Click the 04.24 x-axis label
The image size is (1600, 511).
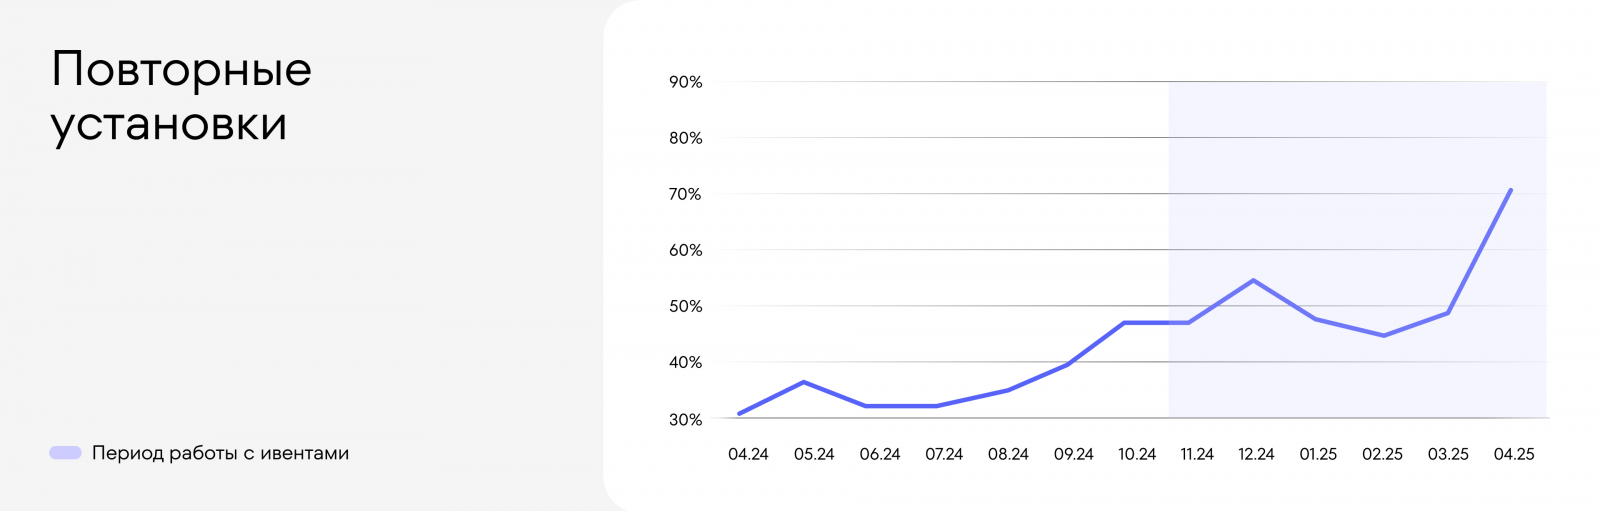click(x=748, y=454)
